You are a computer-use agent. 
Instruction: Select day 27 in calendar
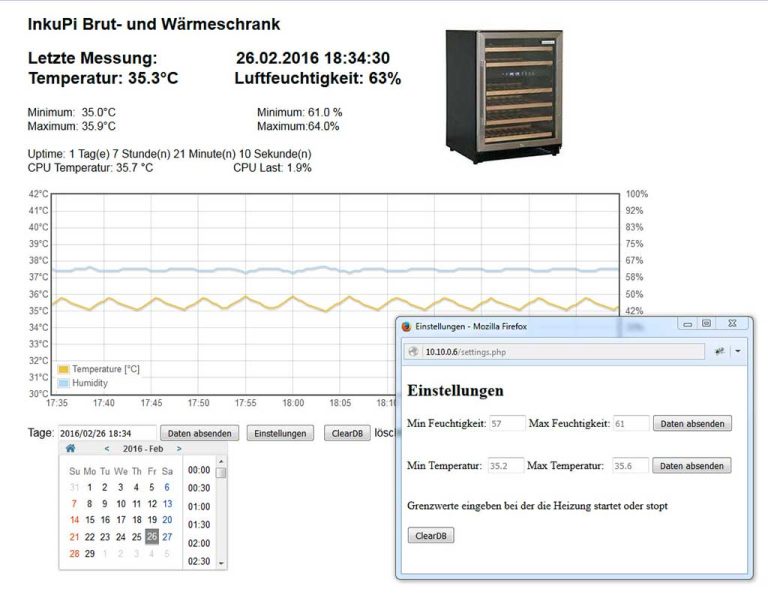tap(168, 537)
